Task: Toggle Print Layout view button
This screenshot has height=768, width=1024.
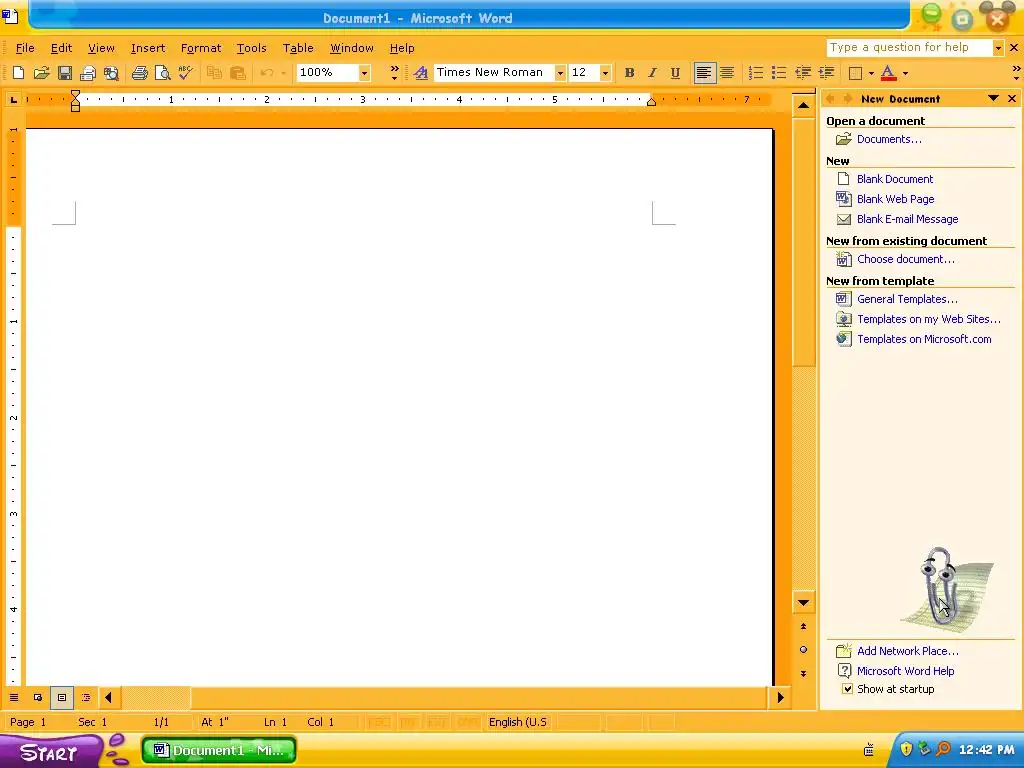Action: pos(62,697)
